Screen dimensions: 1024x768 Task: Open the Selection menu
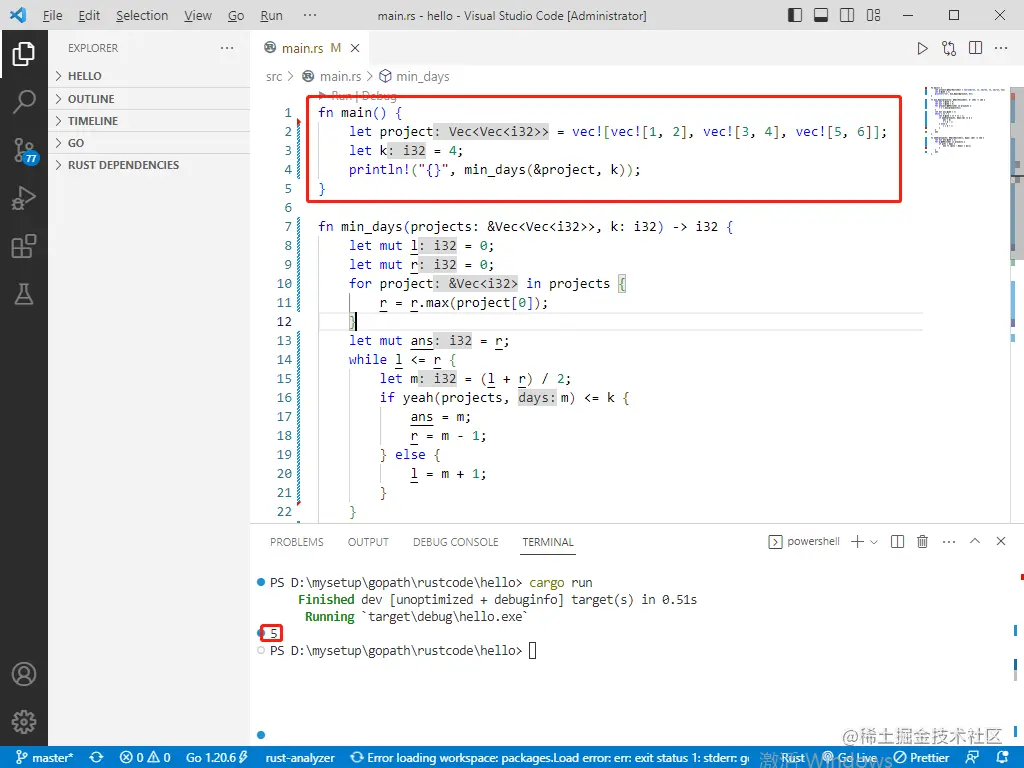tap(142, 15)
